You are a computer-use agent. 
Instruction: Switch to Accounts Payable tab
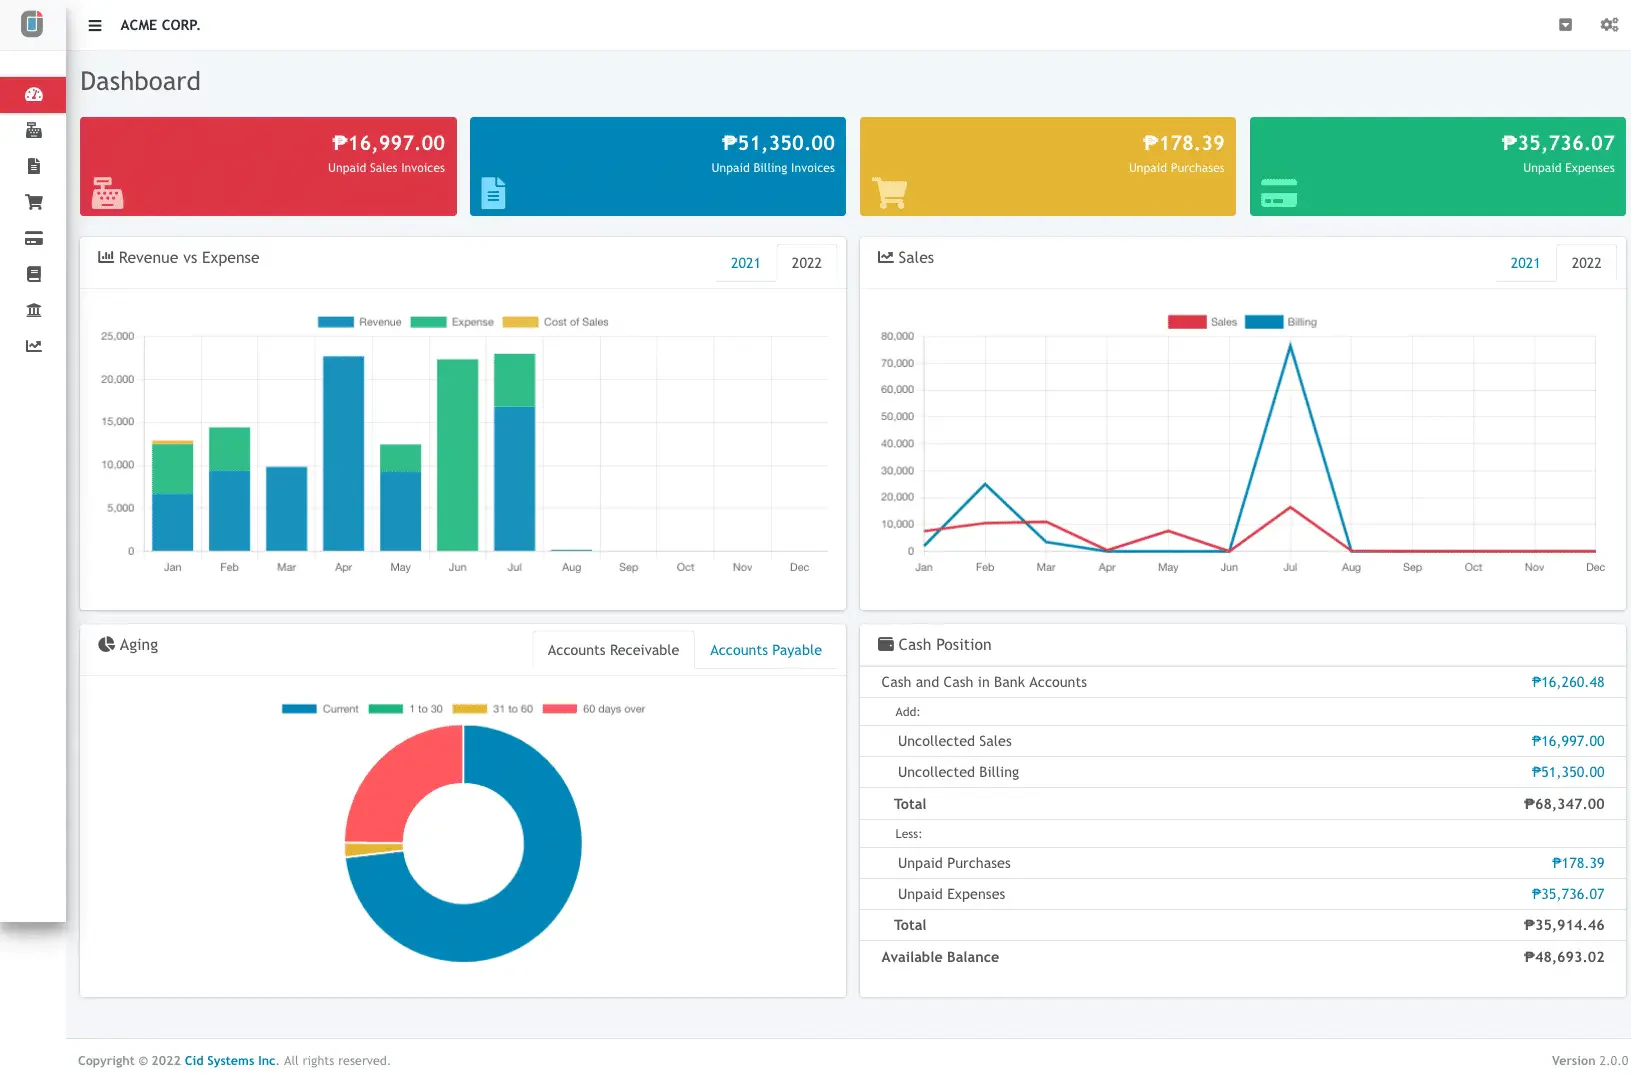pyautogui.click(x=766, y=650)
